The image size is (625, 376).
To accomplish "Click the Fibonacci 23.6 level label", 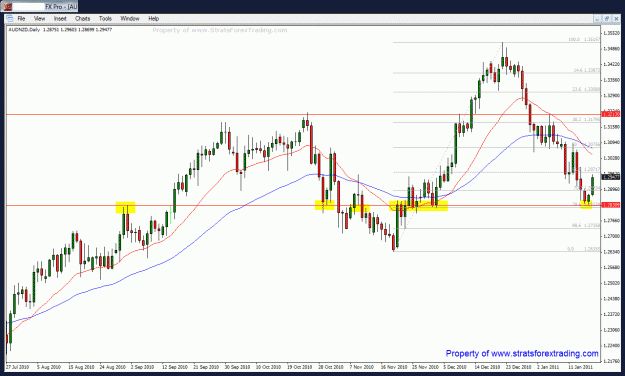I will coord(586,89).
